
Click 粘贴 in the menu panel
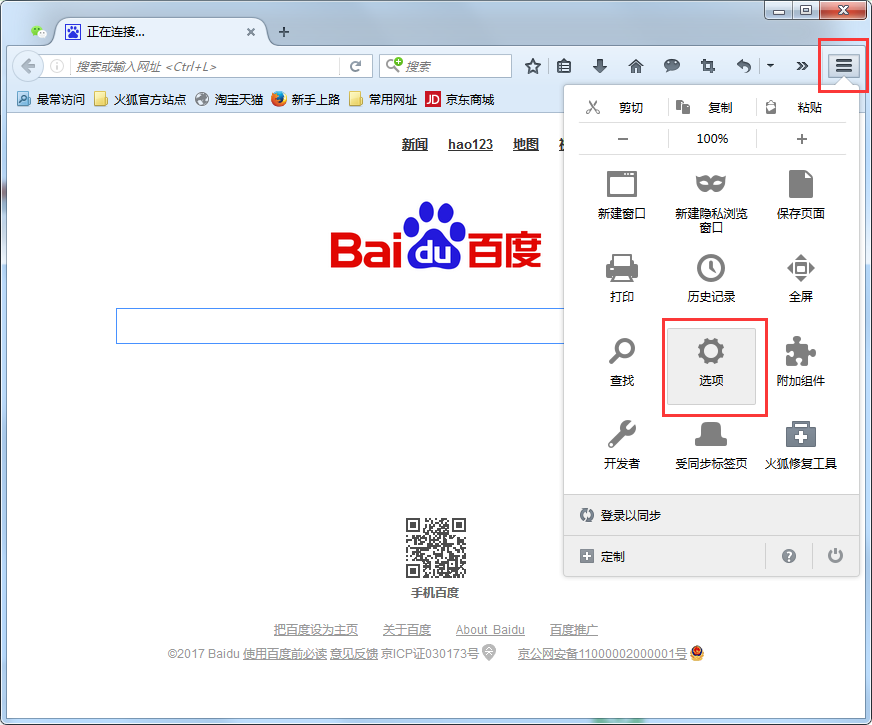[x=801, y=107]
